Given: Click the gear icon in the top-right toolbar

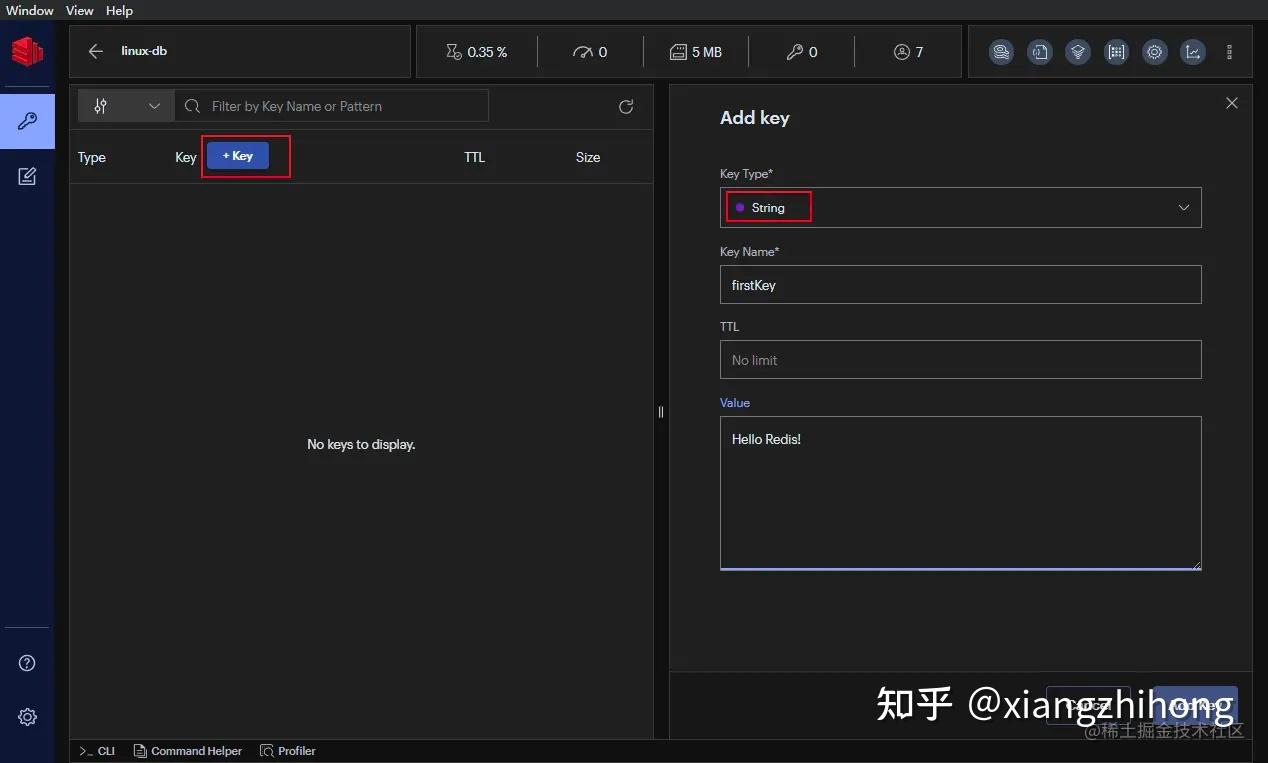Looking at the screenshot, I should (x=1155, y=51).
